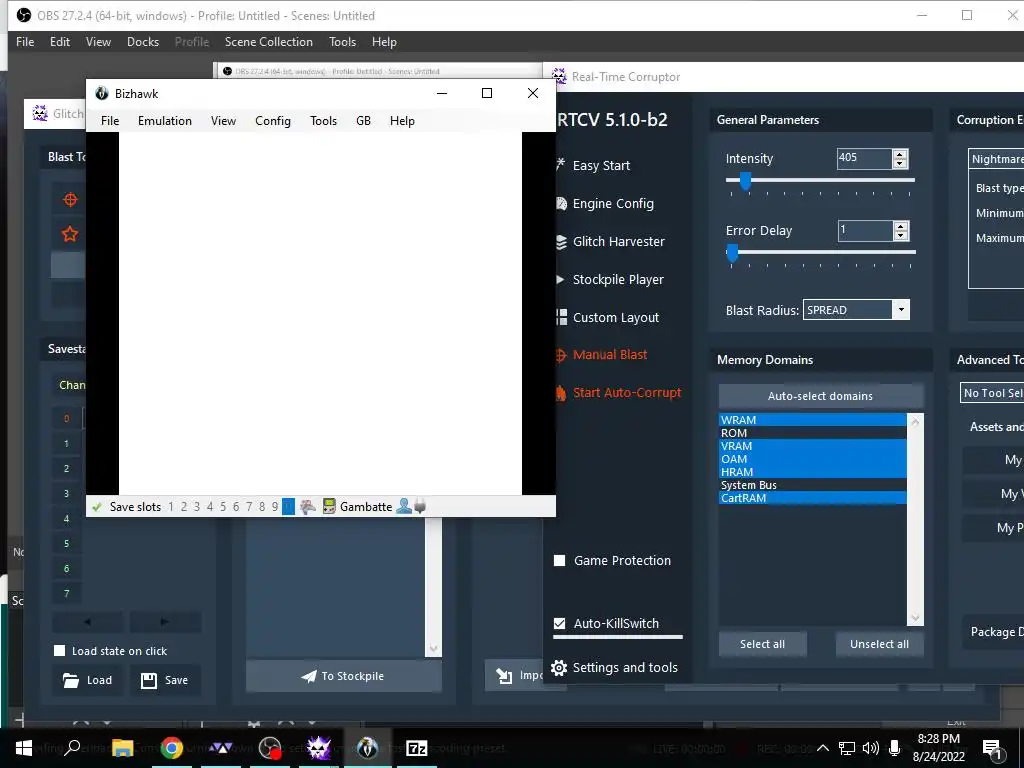Open 7-Zip from the taskbar
This screenshot has width=1024, height=768.
[x=416, y=748]
